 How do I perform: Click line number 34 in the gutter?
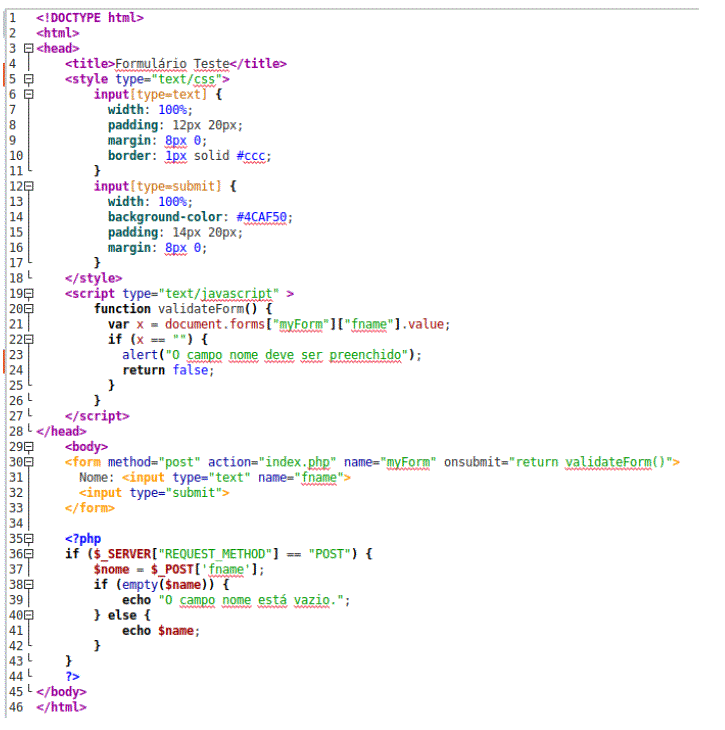pyautogui.click(x=16, y=523)
